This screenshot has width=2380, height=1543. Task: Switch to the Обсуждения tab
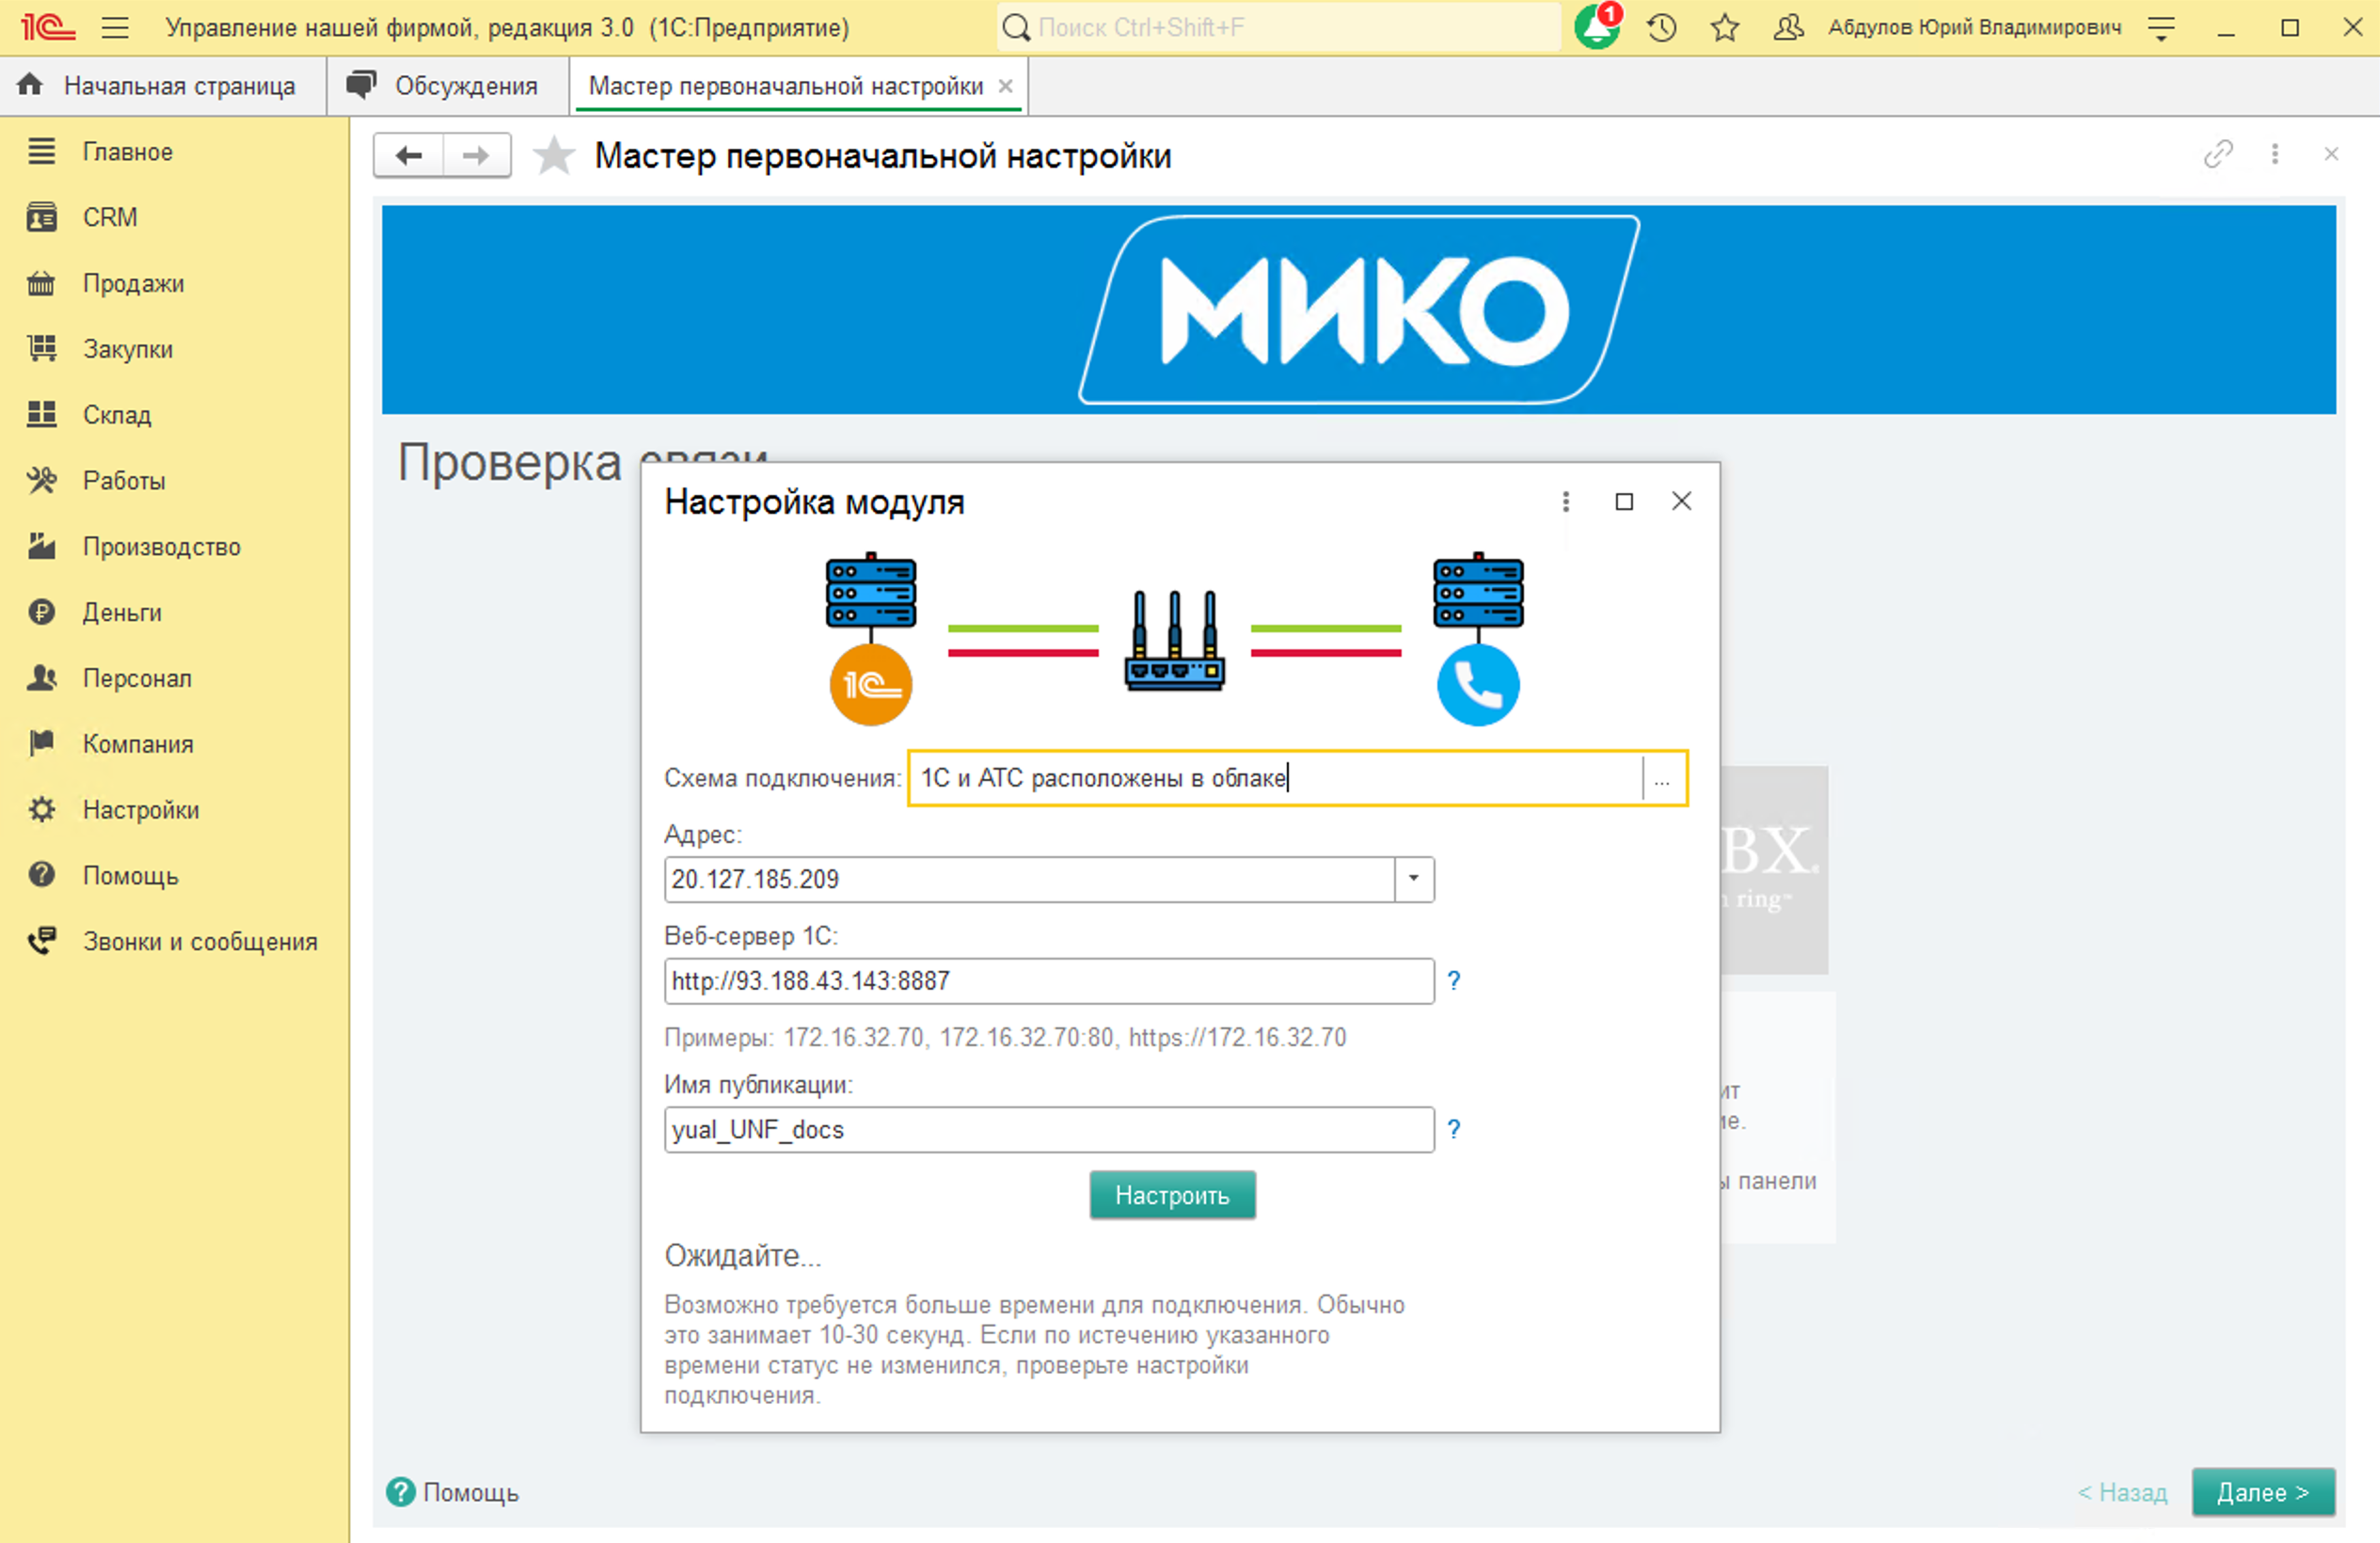tap(464, 85)
